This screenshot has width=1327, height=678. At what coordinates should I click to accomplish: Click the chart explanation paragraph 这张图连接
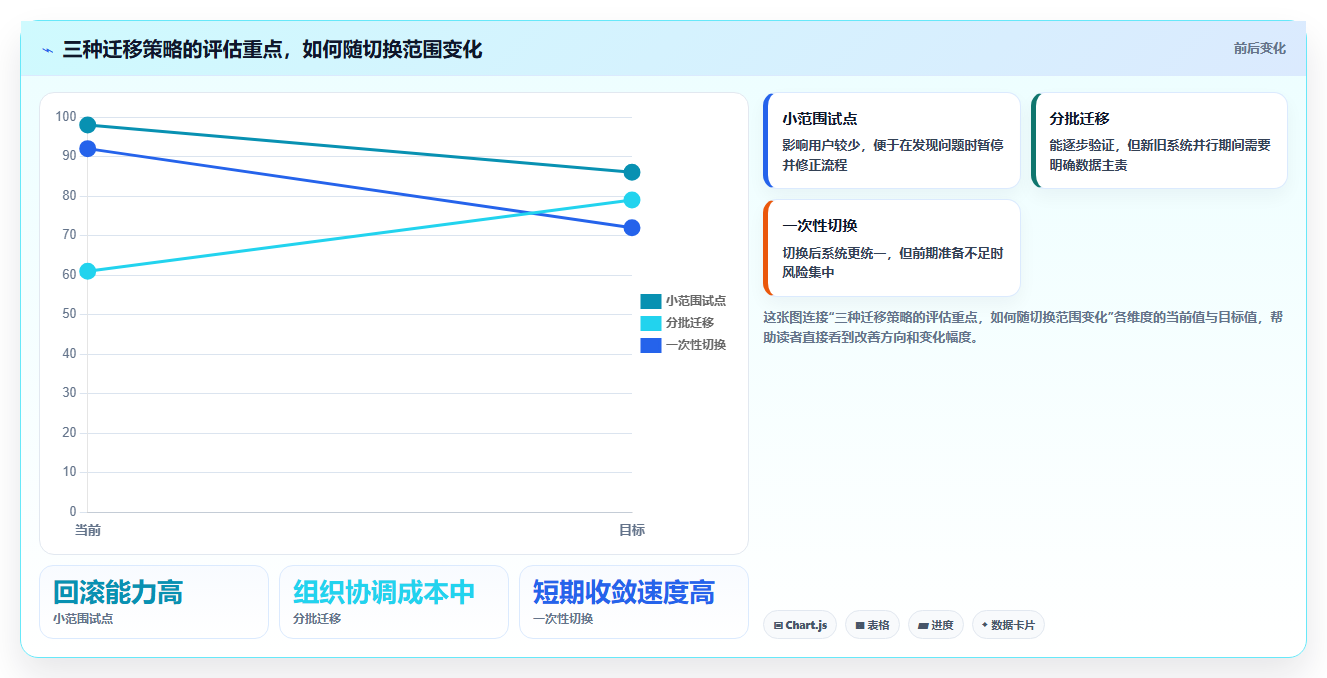(x=1023, y=327)
